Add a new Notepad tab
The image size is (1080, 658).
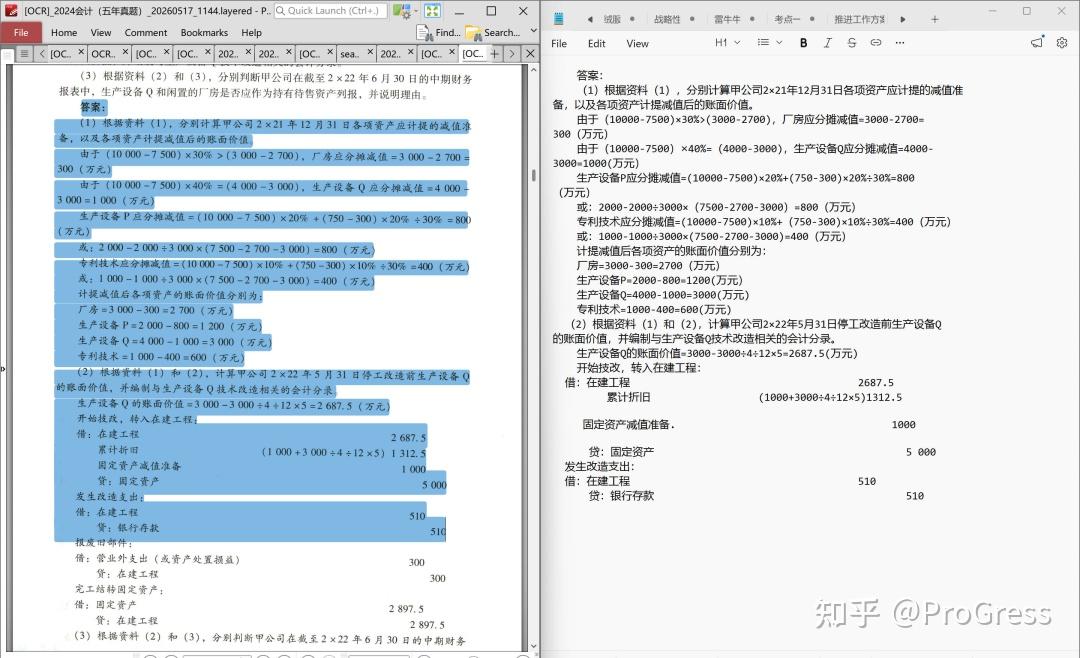point(935,19)
